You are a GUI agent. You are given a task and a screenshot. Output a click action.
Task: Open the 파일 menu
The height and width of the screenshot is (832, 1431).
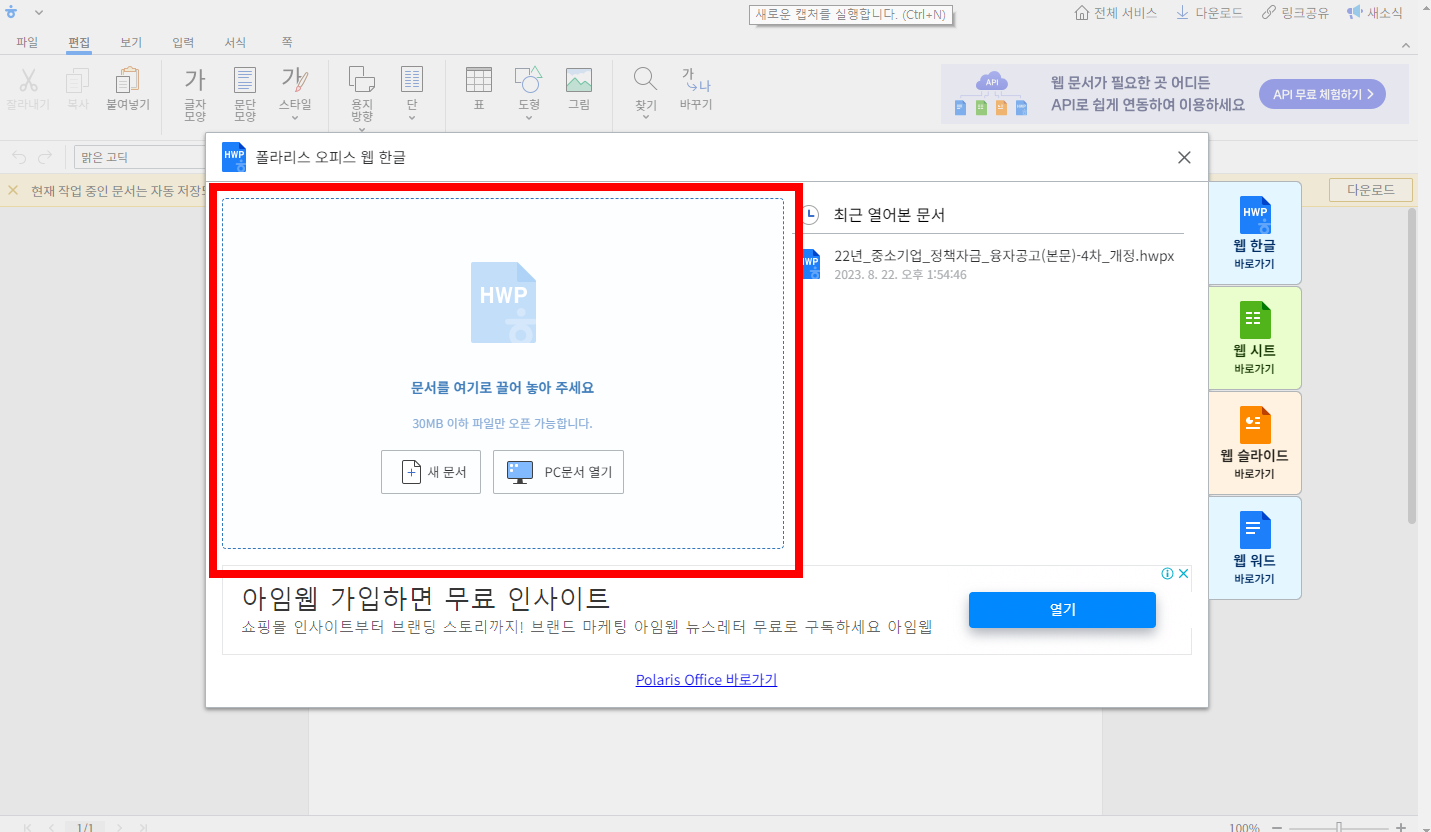coord(27,42)
